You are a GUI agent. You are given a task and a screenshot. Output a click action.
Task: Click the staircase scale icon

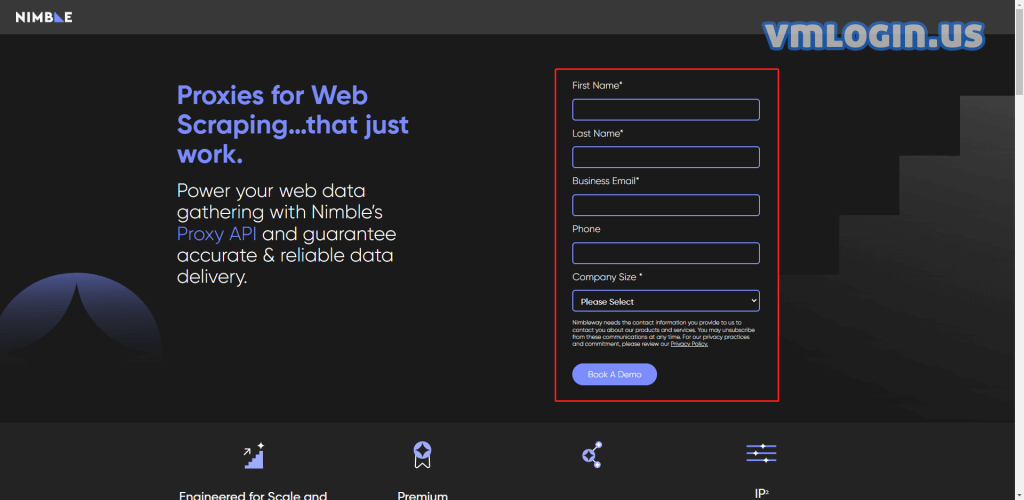[x=254, y=455]
